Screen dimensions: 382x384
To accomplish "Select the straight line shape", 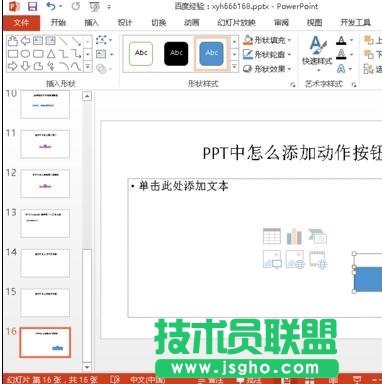I will [x=63, y=41].
